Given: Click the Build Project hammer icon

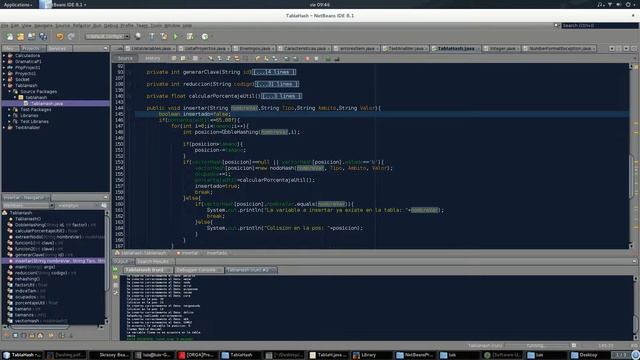Looking at the screenshot, I should click(x=152, y=37).
